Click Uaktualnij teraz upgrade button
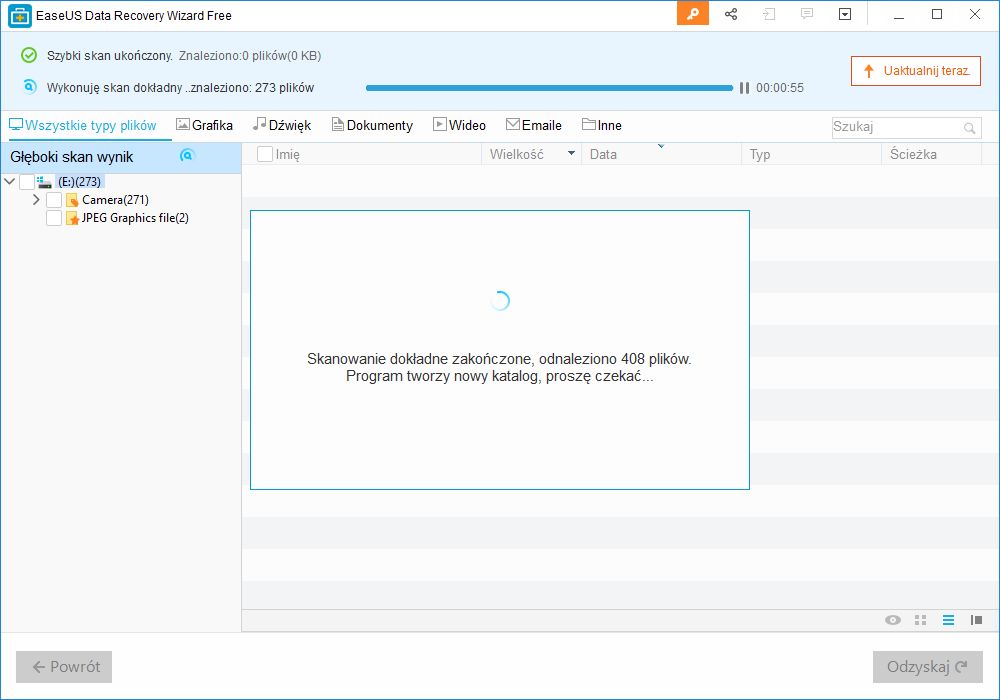This screenshot has width=1000, height=700. pyautogui.click(x=916, y=71)
